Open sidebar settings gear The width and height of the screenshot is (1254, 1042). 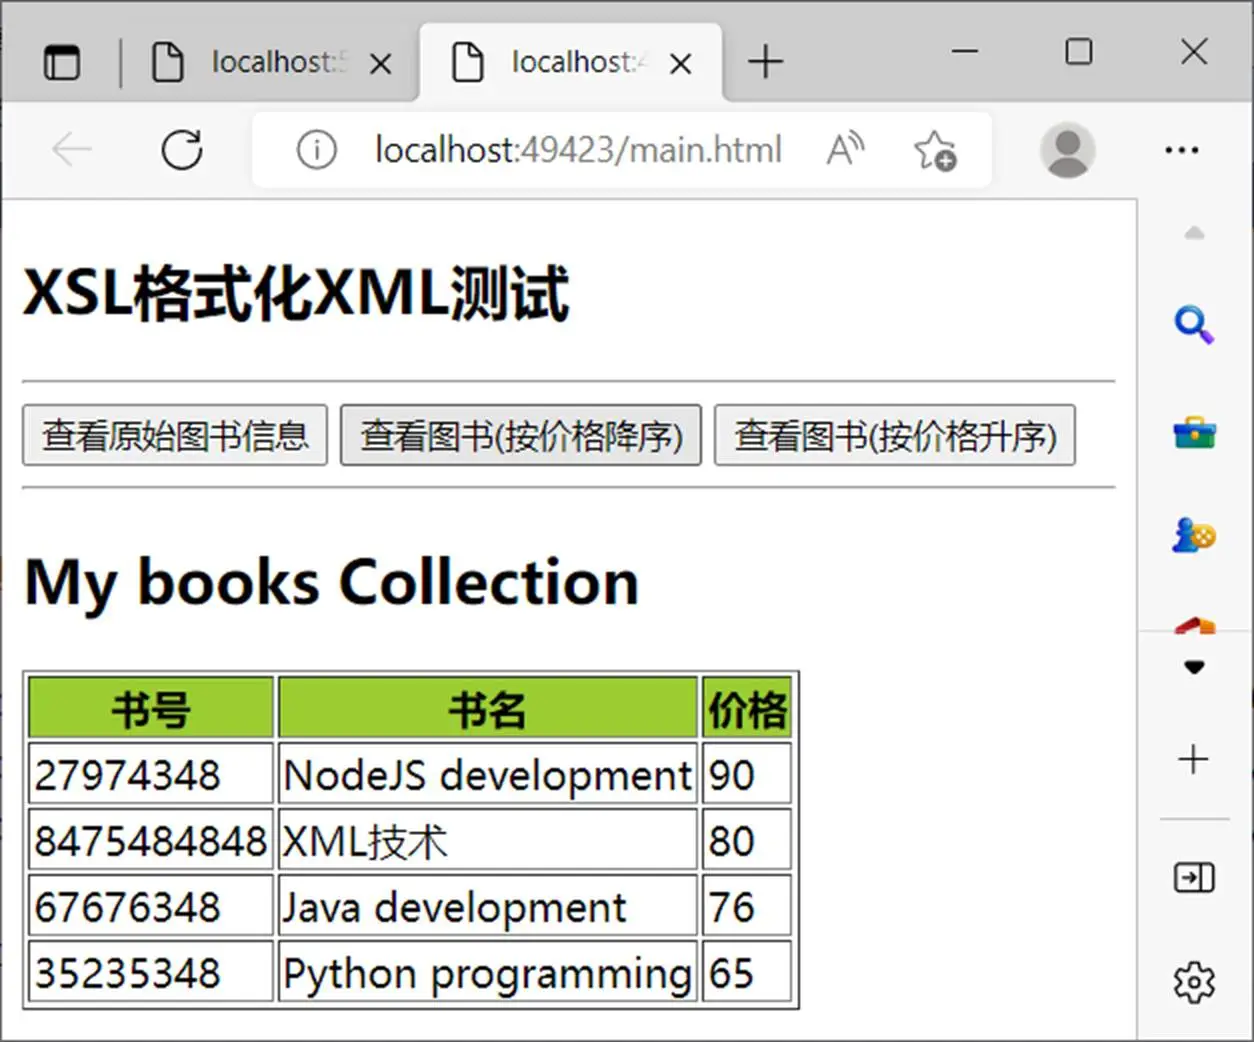pyautogui.click(x=1194, y=983)
